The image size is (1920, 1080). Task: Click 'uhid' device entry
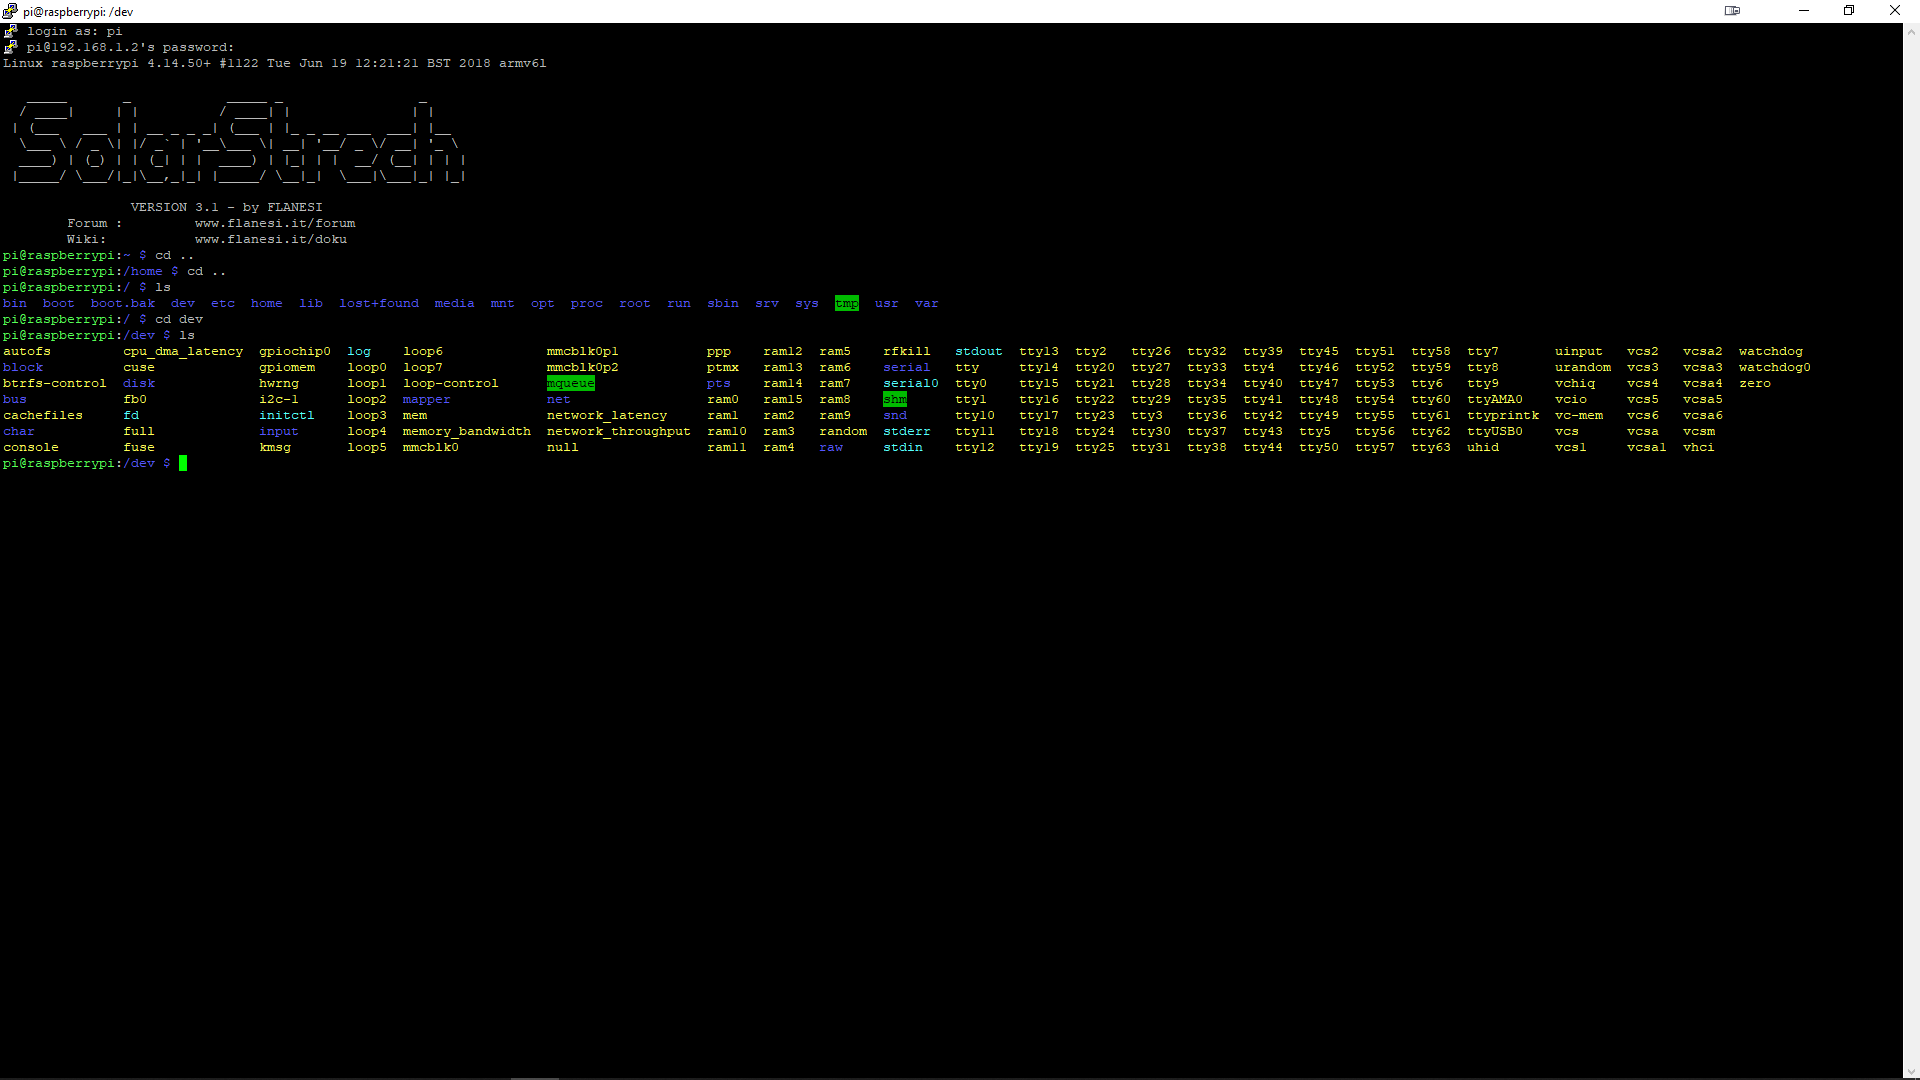(x=1483, y=447)
